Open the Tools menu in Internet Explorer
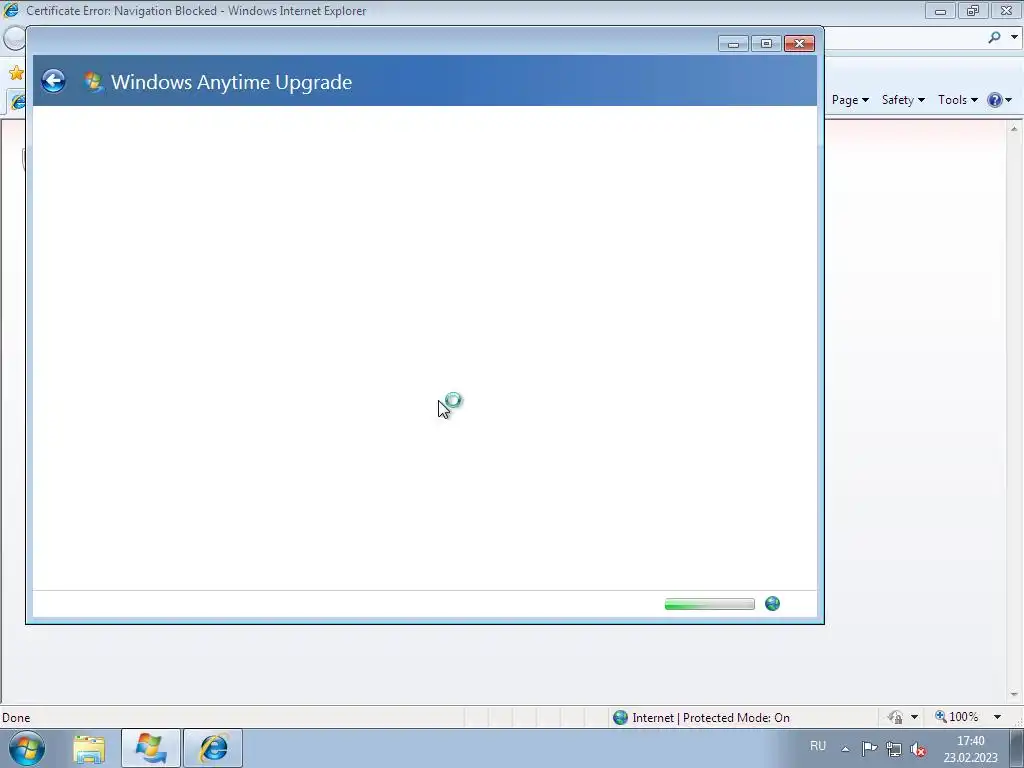The width and height of the screenshot is (1024, 768). pyautogui.click(x=957, y=100)
